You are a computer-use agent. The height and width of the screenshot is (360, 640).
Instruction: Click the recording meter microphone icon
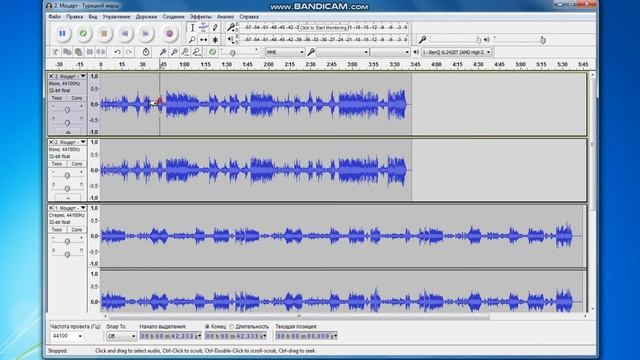coord(231,27)
